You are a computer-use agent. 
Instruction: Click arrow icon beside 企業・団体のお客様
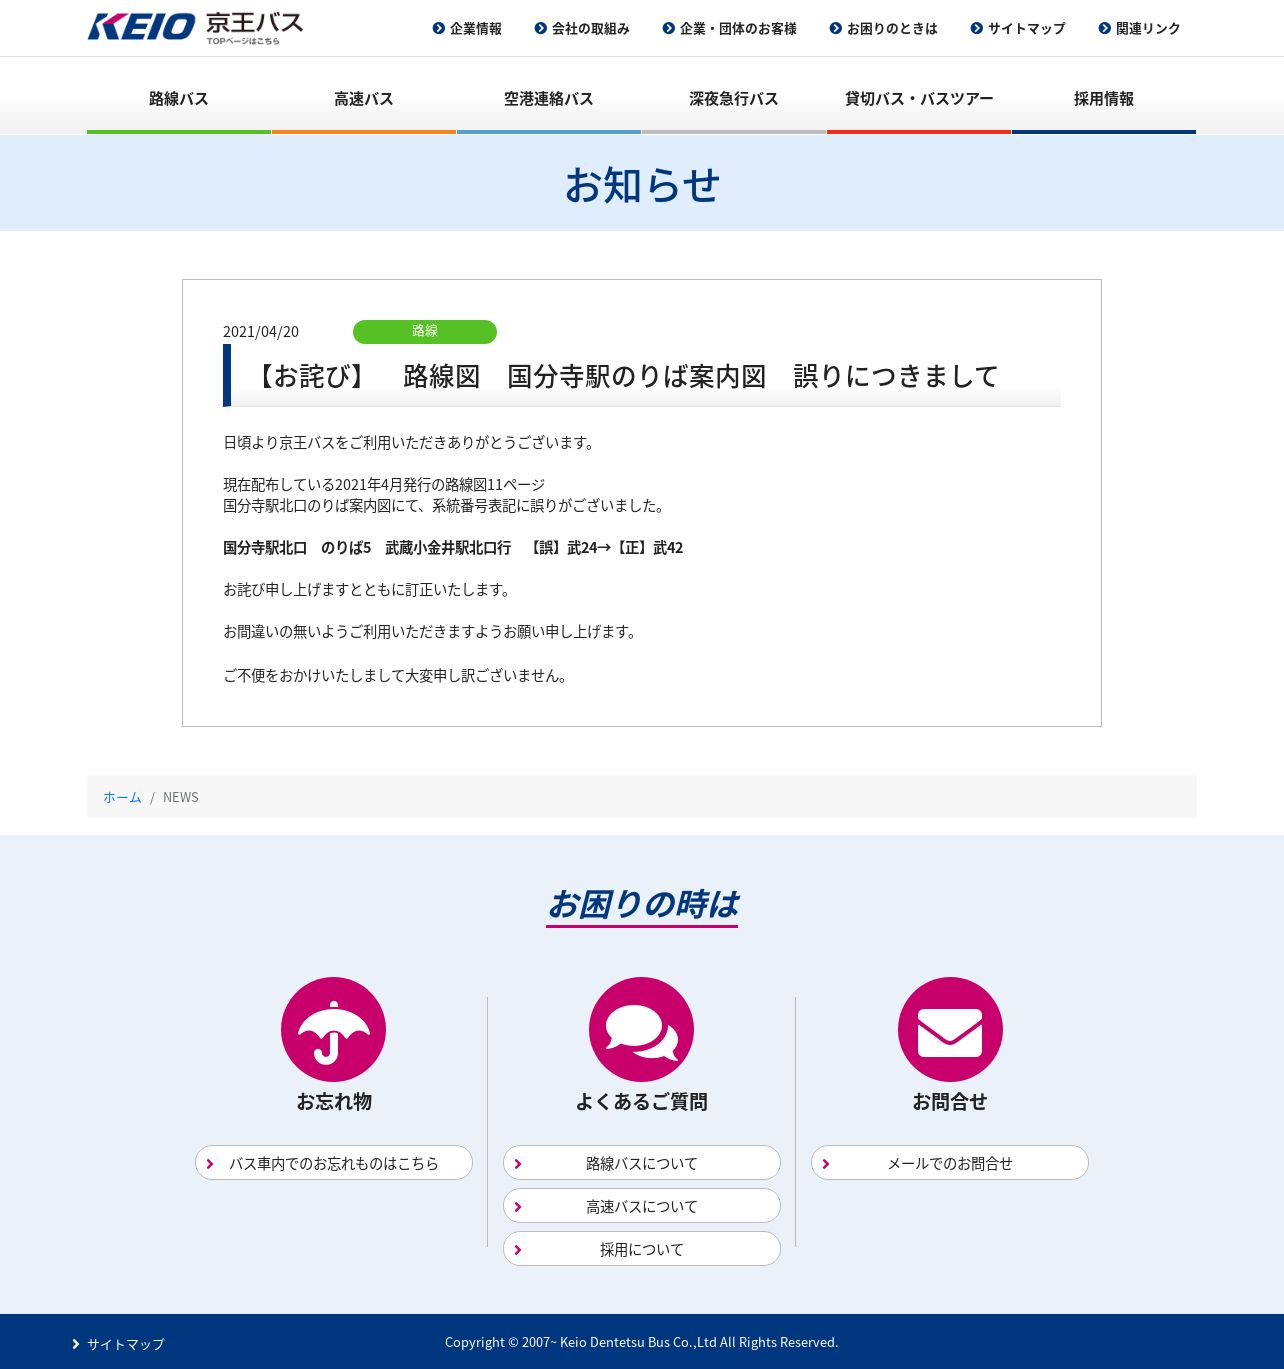[669, 28]
